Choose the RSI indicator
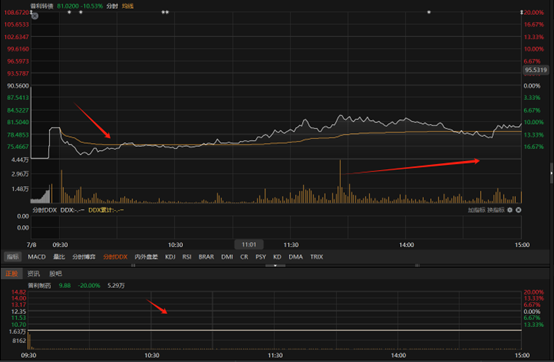554x362 pixels. [187, 257]
